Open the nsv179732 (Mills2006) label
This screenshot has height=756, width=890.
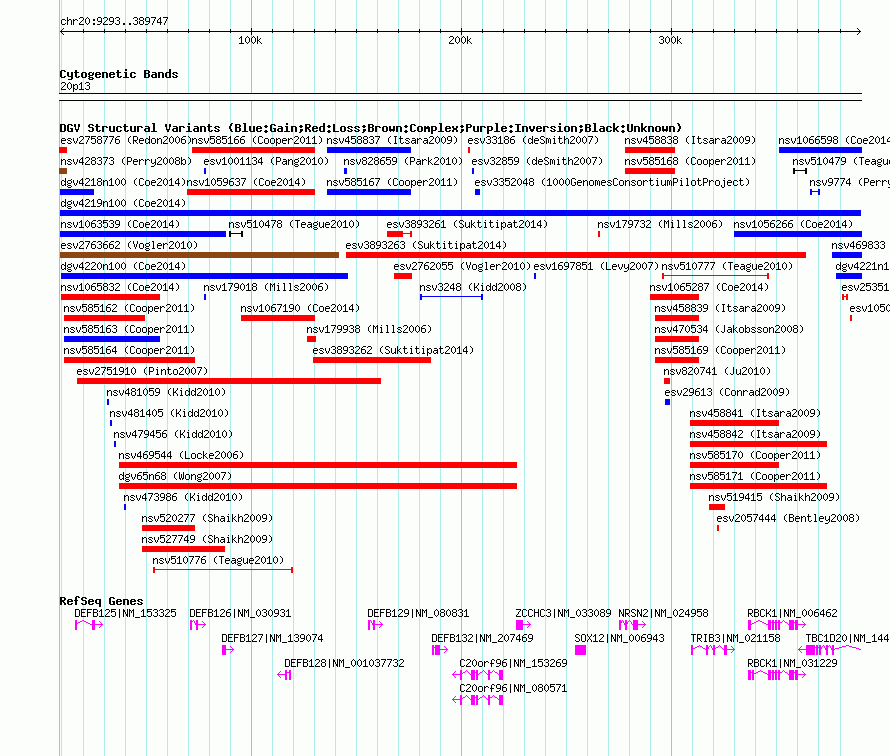(660, 224)
